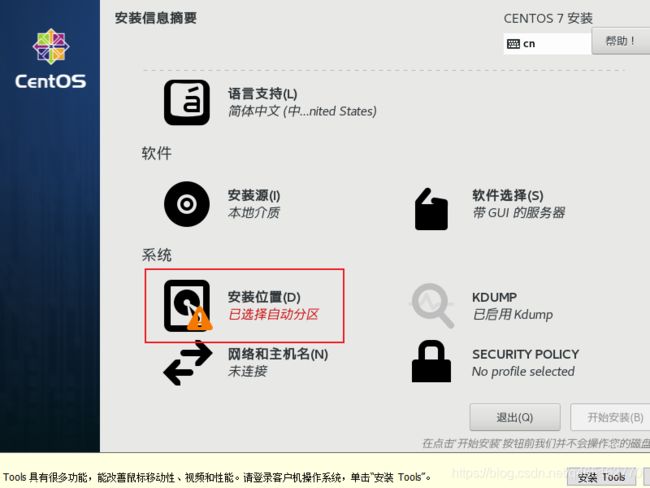Select the 语言支持(L) label
This screenshot has height=488, width=650.
point(262,94)
